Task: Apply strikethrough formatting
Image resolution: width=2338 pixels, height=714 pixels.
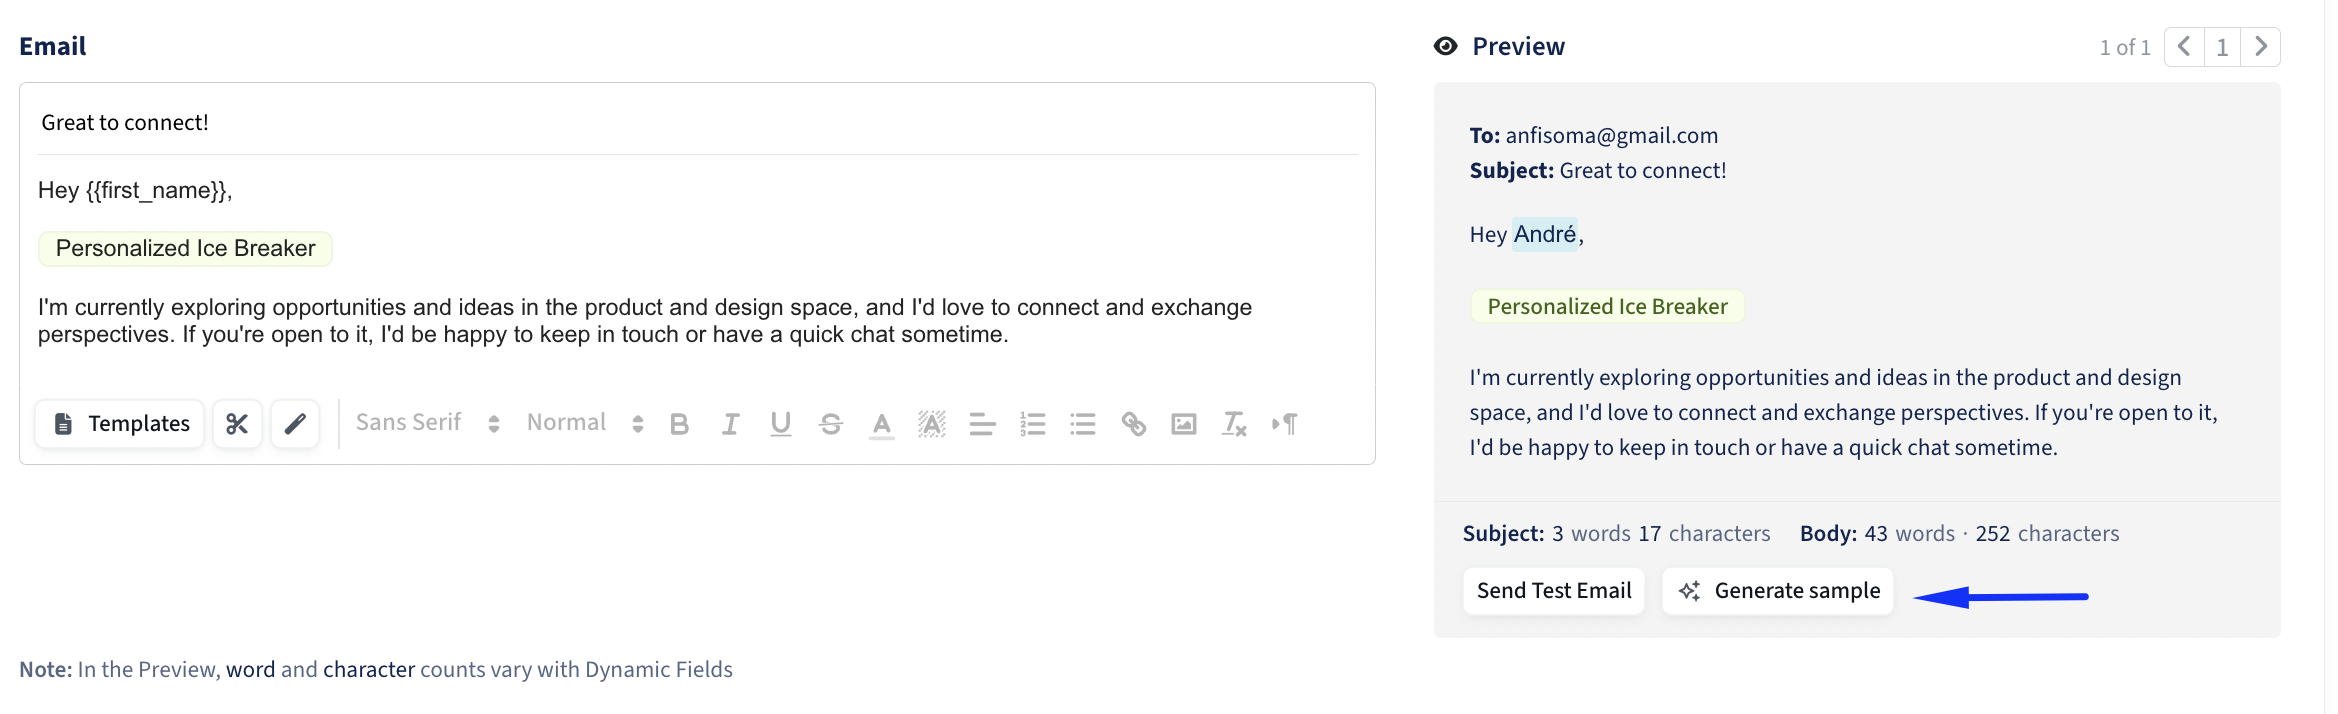Action: click(831, 424)
